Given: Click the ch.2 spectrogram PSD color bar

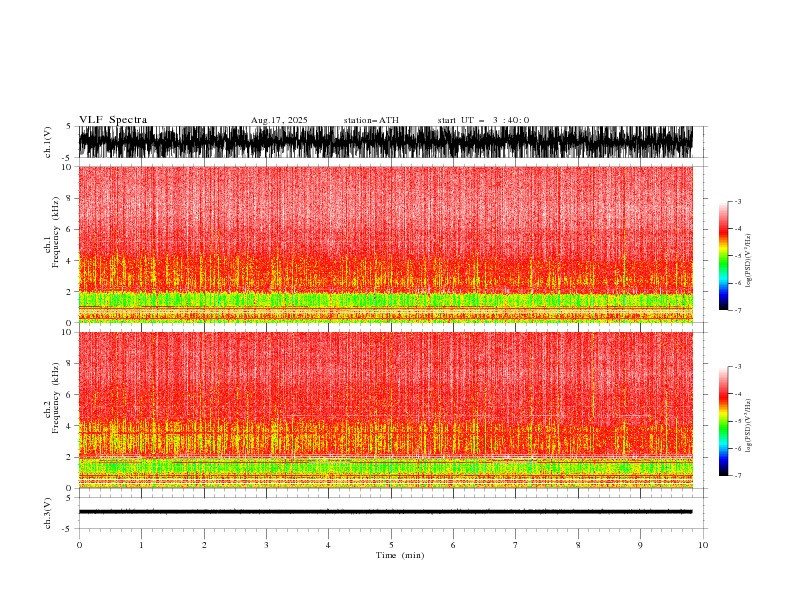Looking at the screenshot, I should click(x=723, y=421).
